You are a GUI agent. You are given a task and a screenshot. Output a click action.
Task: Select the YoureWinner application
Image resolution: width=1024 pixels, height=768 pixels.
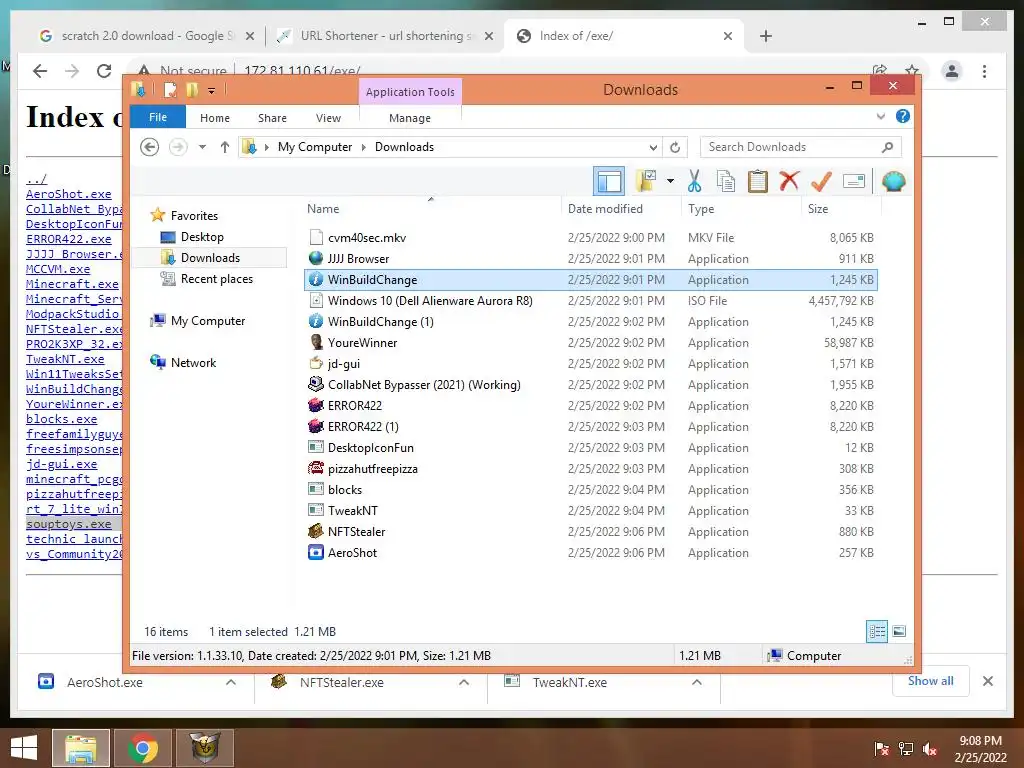(x=591, y=342)
